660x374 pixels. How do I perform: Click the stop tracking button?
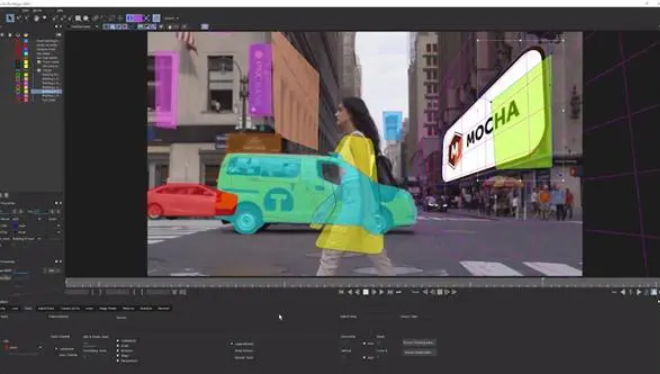click(x=439, y=292)
